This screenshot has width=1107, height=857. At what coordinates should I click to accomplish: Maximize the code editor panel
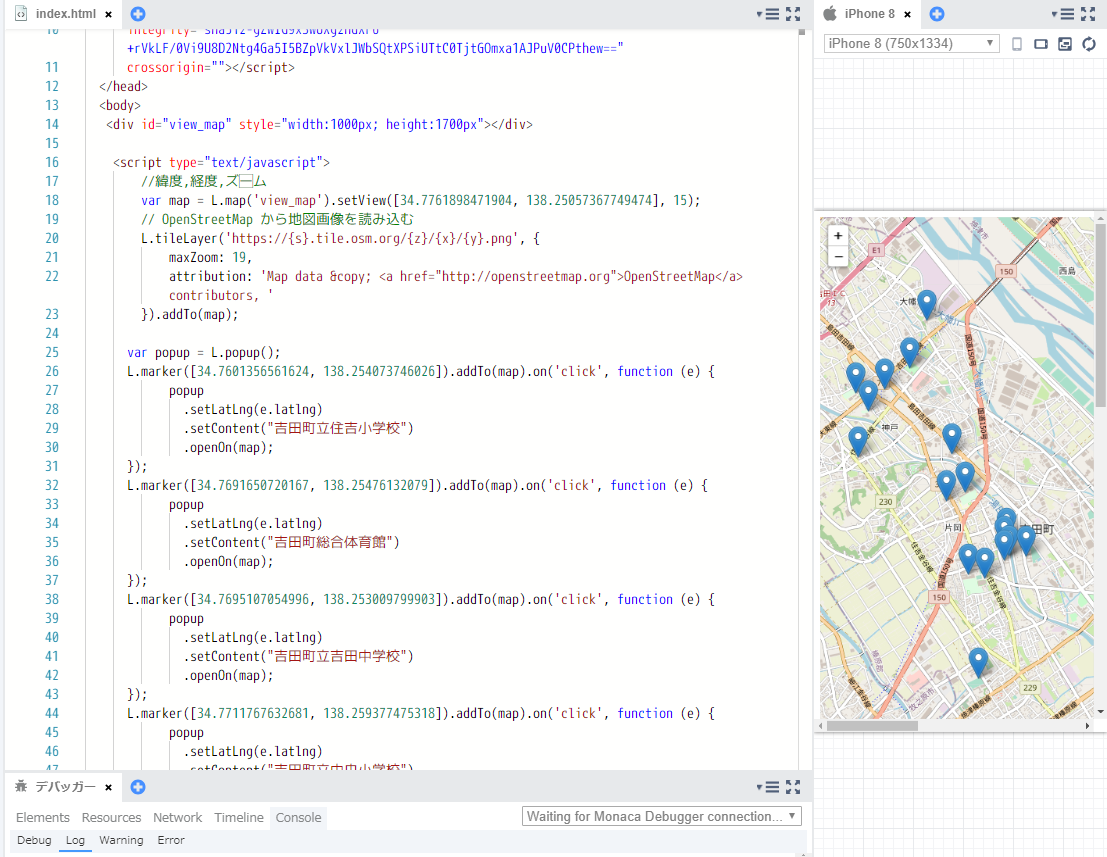[x=794, y=14]
